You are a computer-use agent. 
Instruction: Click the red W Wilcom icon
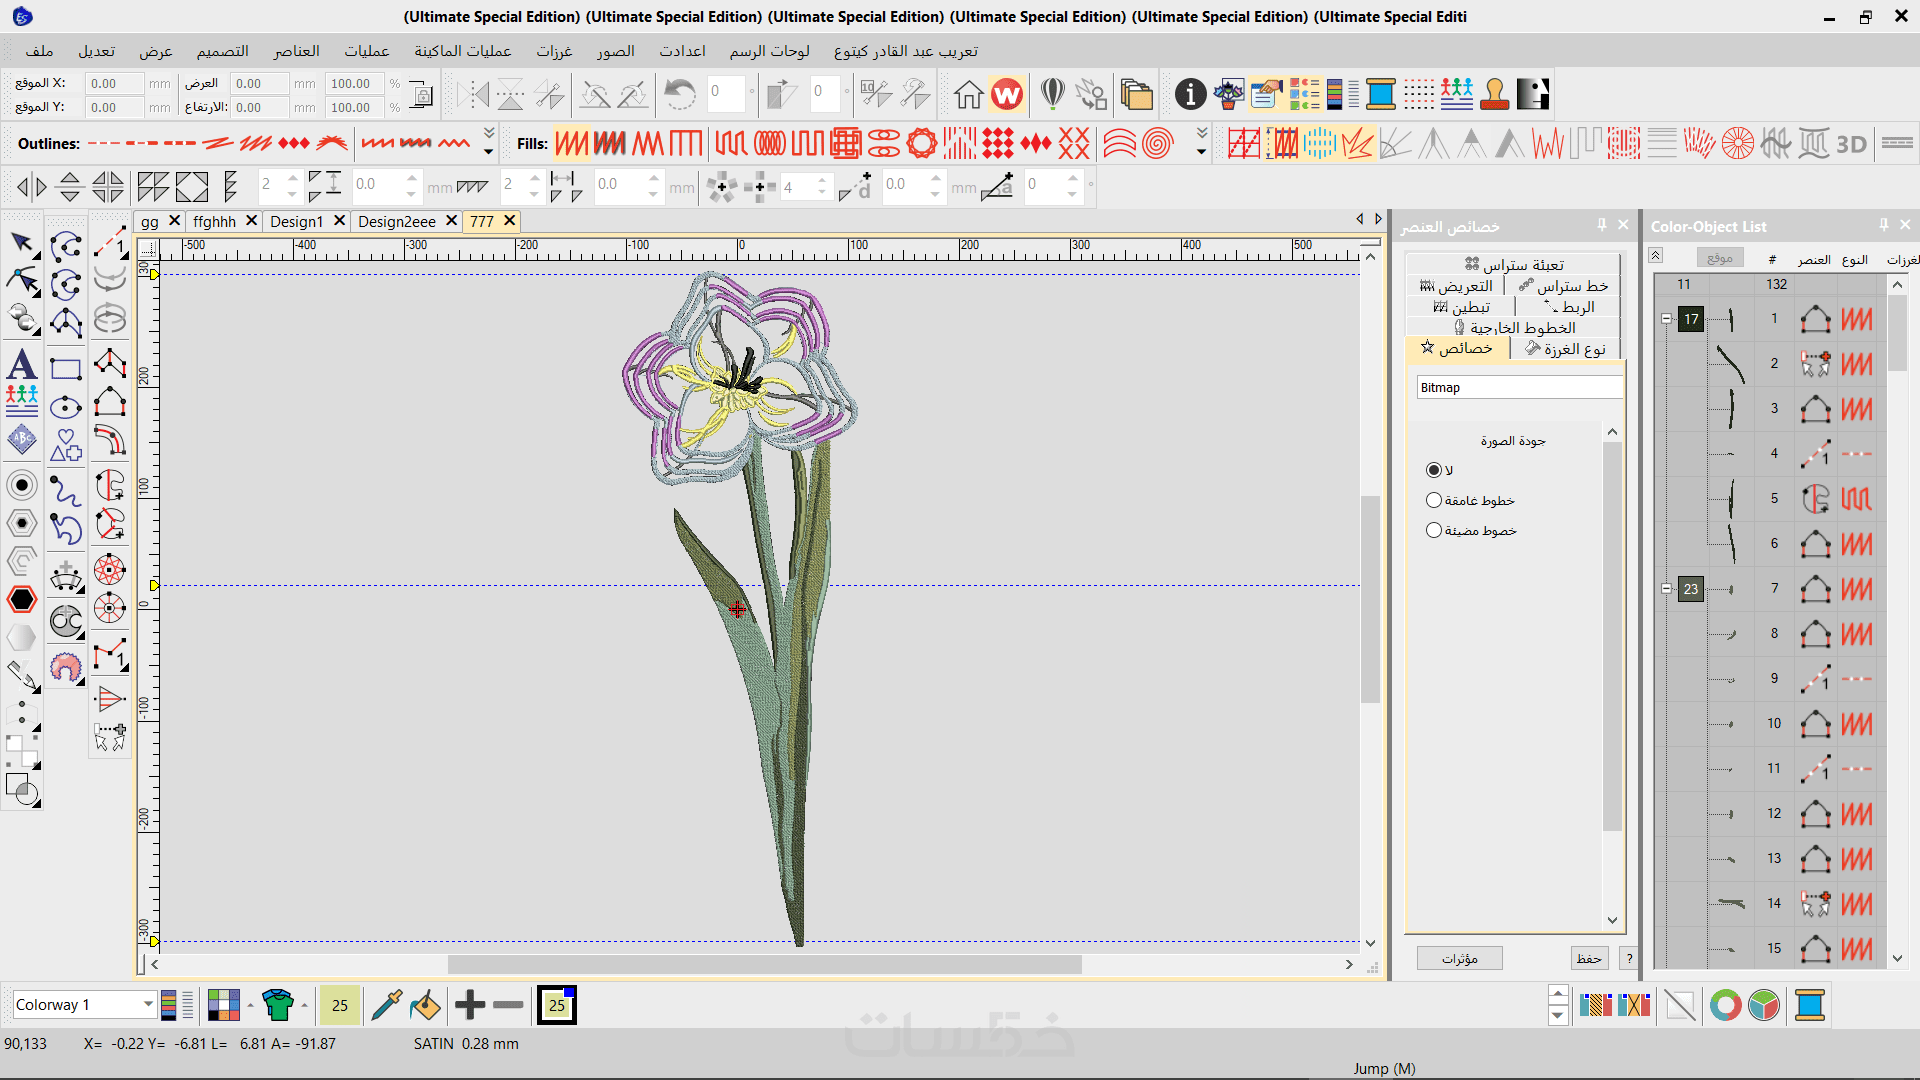1007,95
